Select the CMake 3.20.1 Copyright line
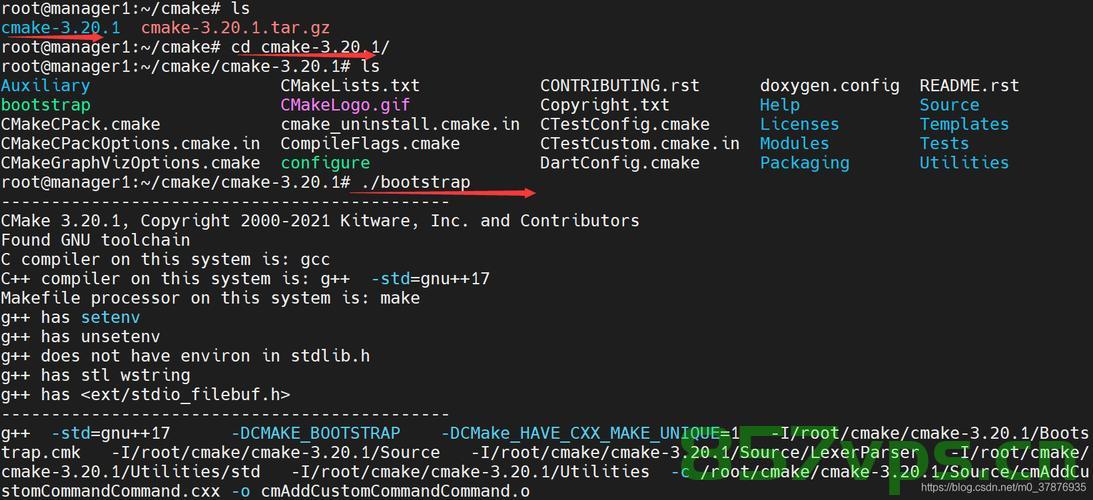1093x500 pixels. (x=320, y=221)
